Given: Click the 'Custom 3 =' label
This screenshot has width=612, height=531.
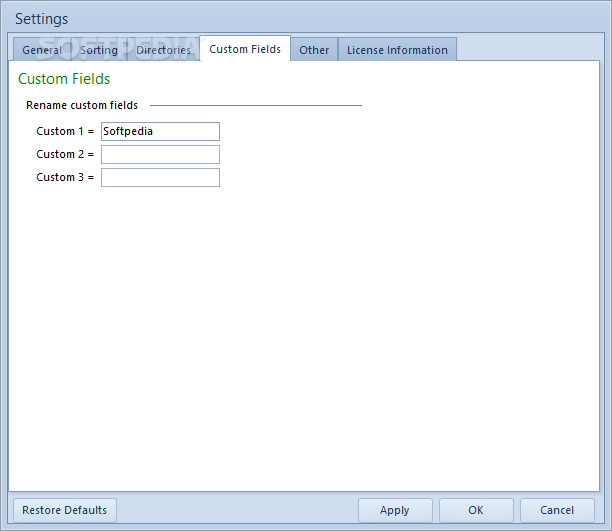Looking at the screenshot, I should tap(65, 177).
